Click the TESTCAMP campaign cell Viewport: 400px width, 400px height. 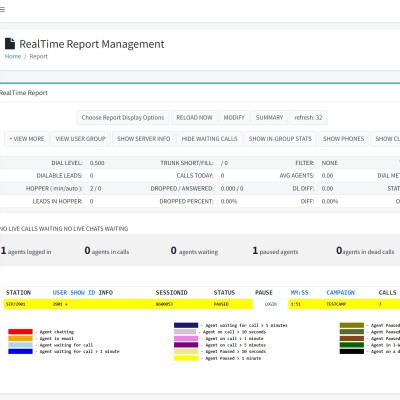336,304
